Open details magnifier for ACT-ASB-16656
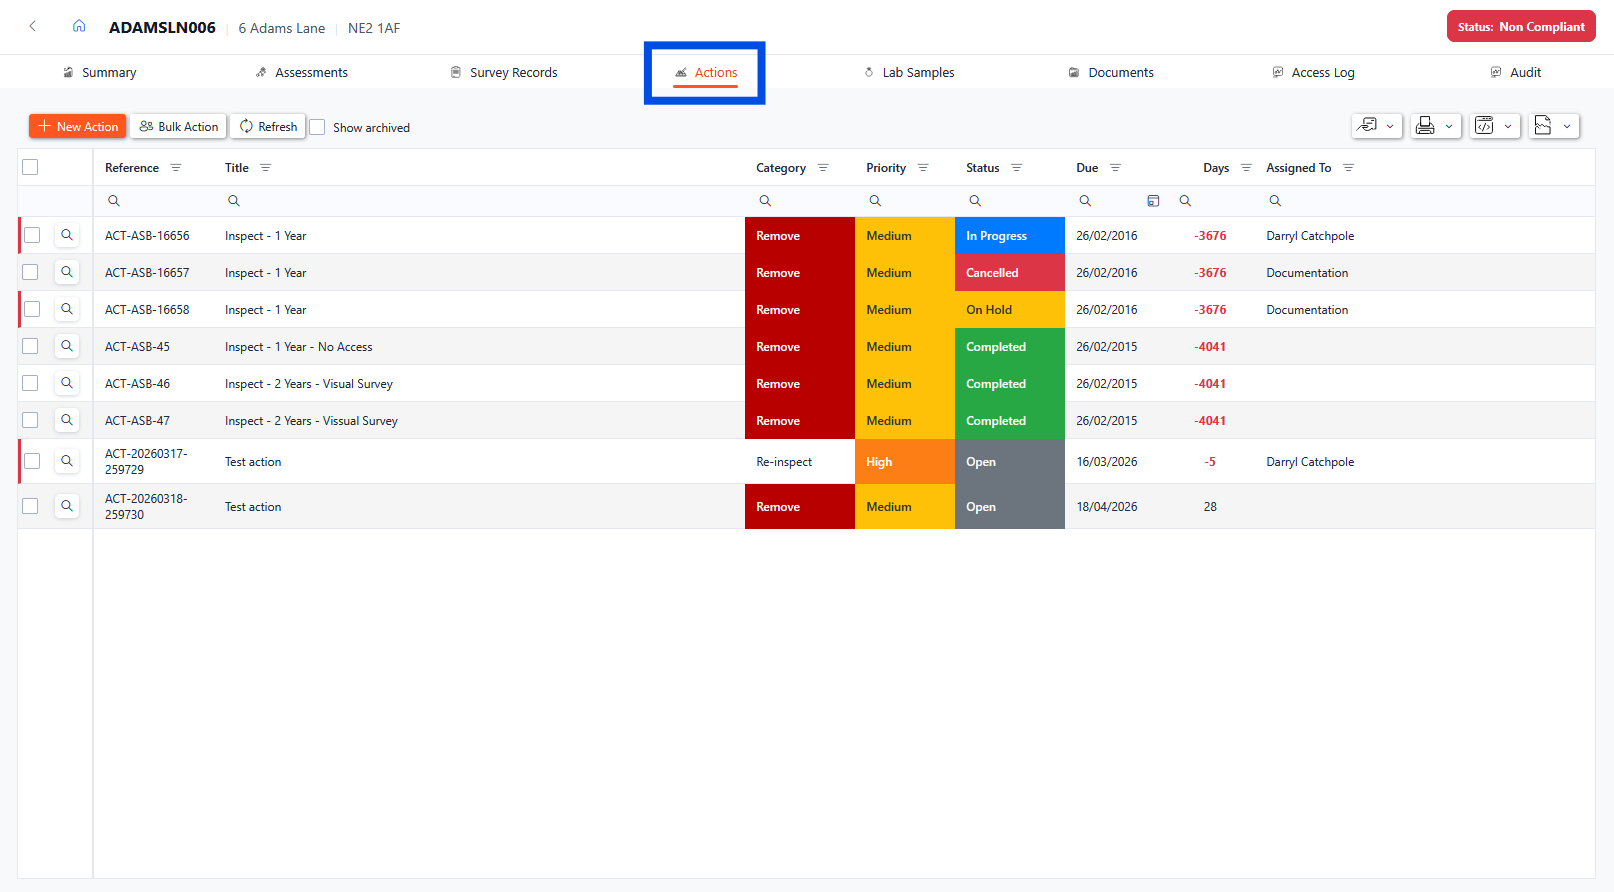The image size is (1614, 892). pos(67,236)
